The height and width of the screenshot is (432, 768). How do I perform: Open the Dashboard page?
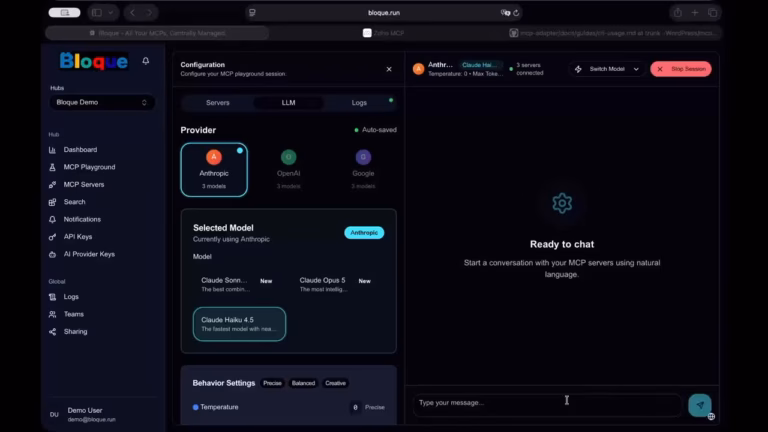pos(80,150)
